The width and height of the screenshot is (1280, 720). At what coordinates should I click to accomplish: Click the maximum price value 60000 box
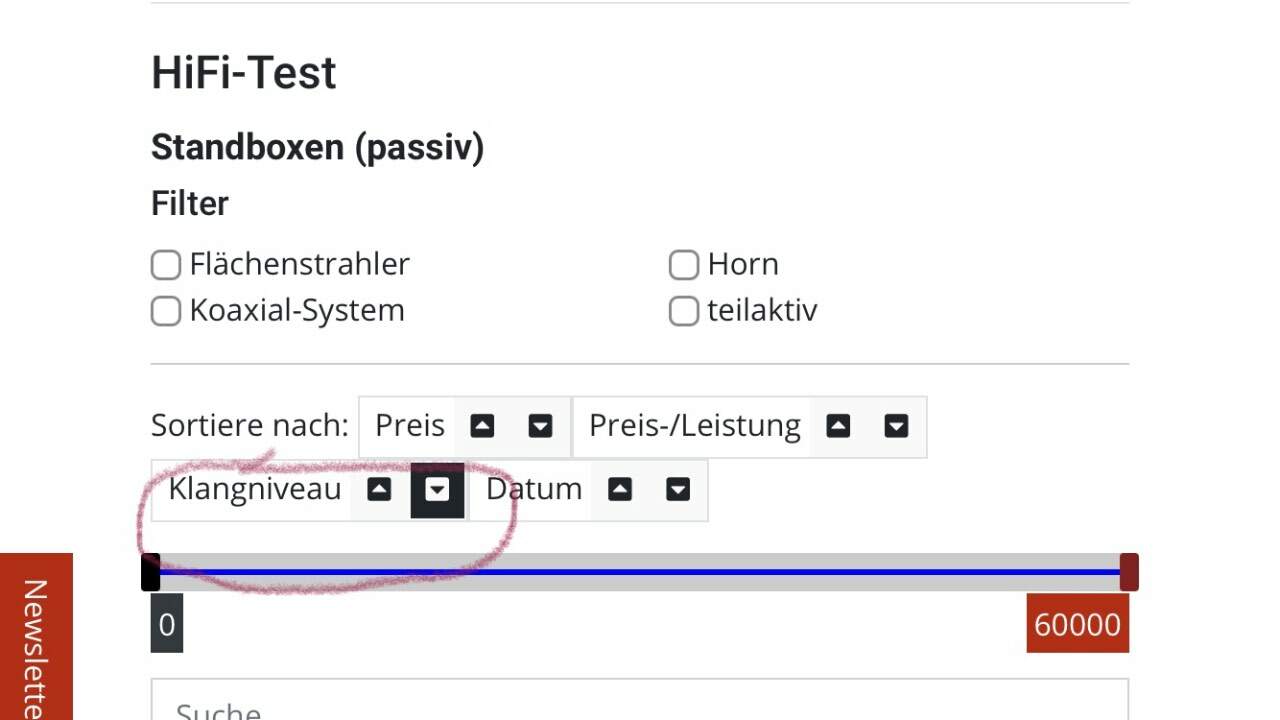1078,624
